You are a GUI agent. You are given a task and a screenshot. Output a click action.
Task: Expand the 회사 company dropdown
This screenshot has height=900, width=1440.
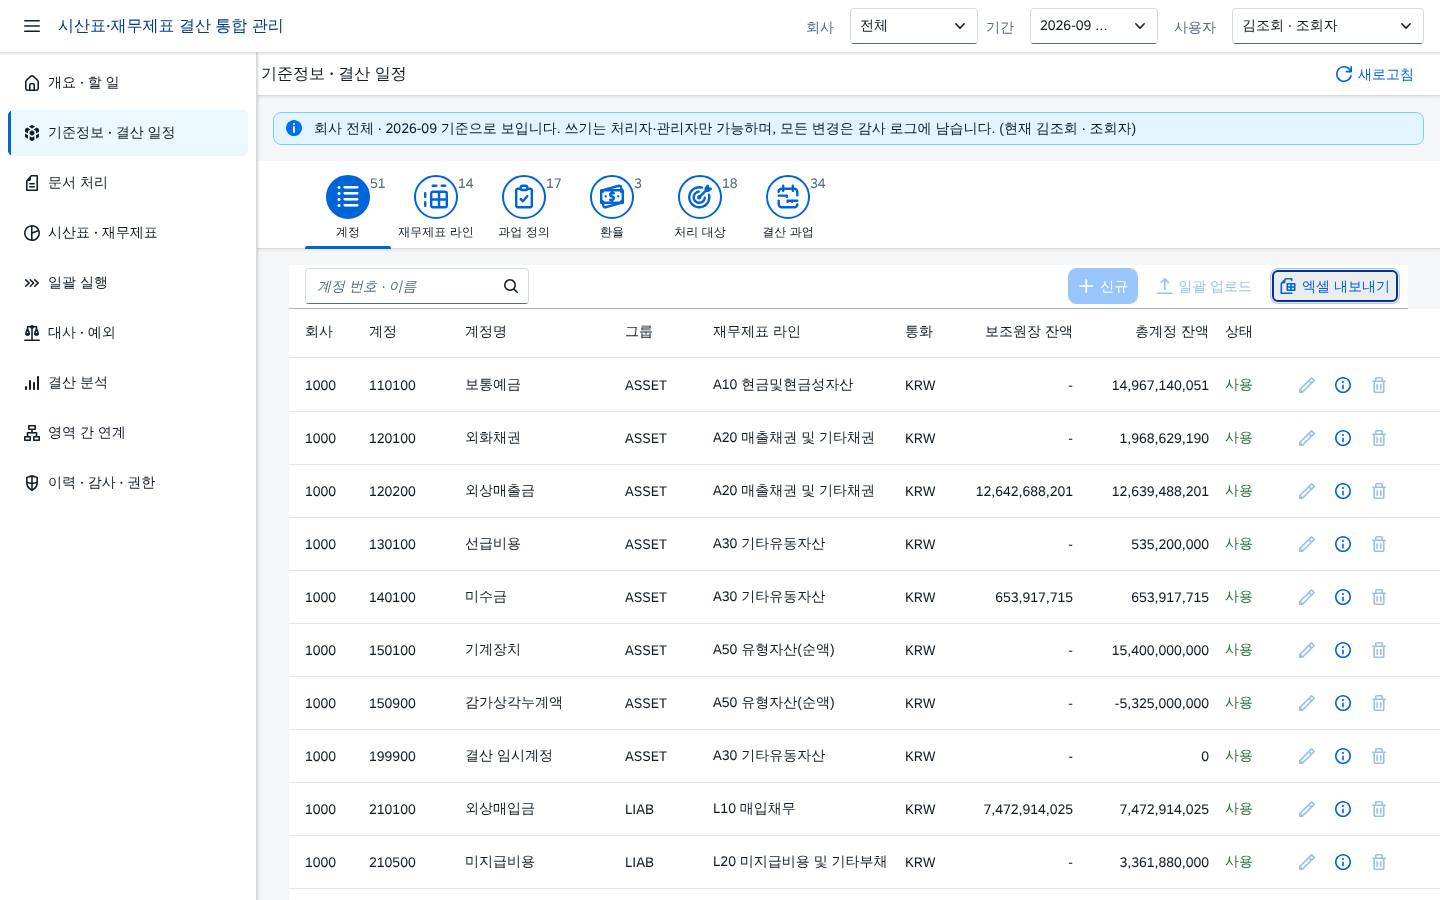pos(914,26)
